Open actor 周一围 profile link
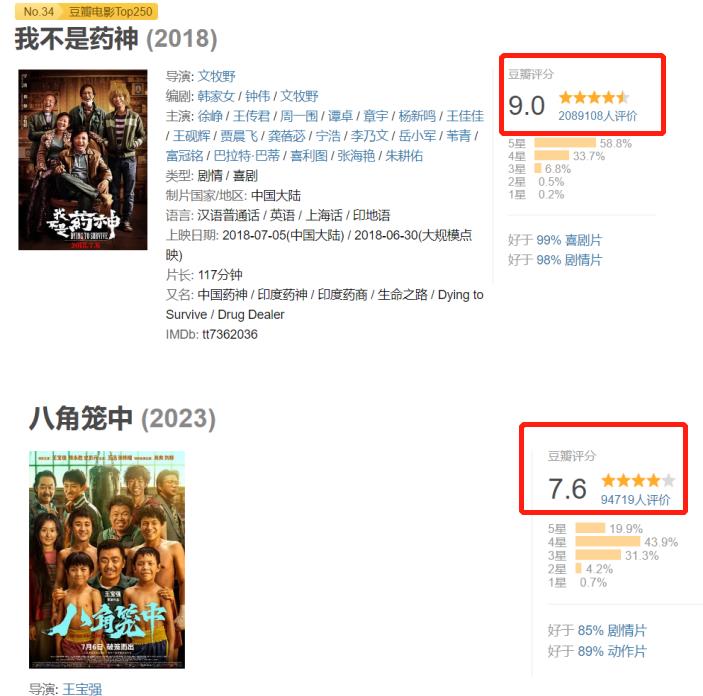Image resolution: width=703 pixels, height=696 pixels. tap(299, 116)
